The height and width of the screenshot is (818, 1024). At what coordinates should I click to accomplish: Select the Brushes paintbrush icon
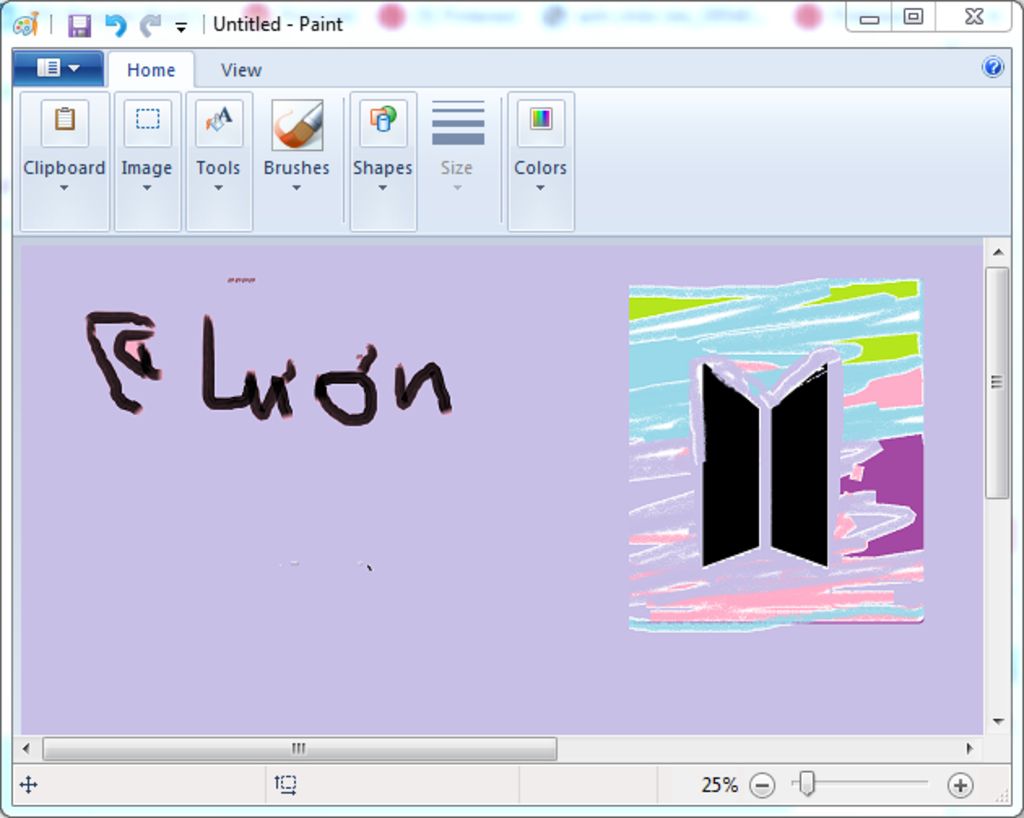[x=297, y=124]
